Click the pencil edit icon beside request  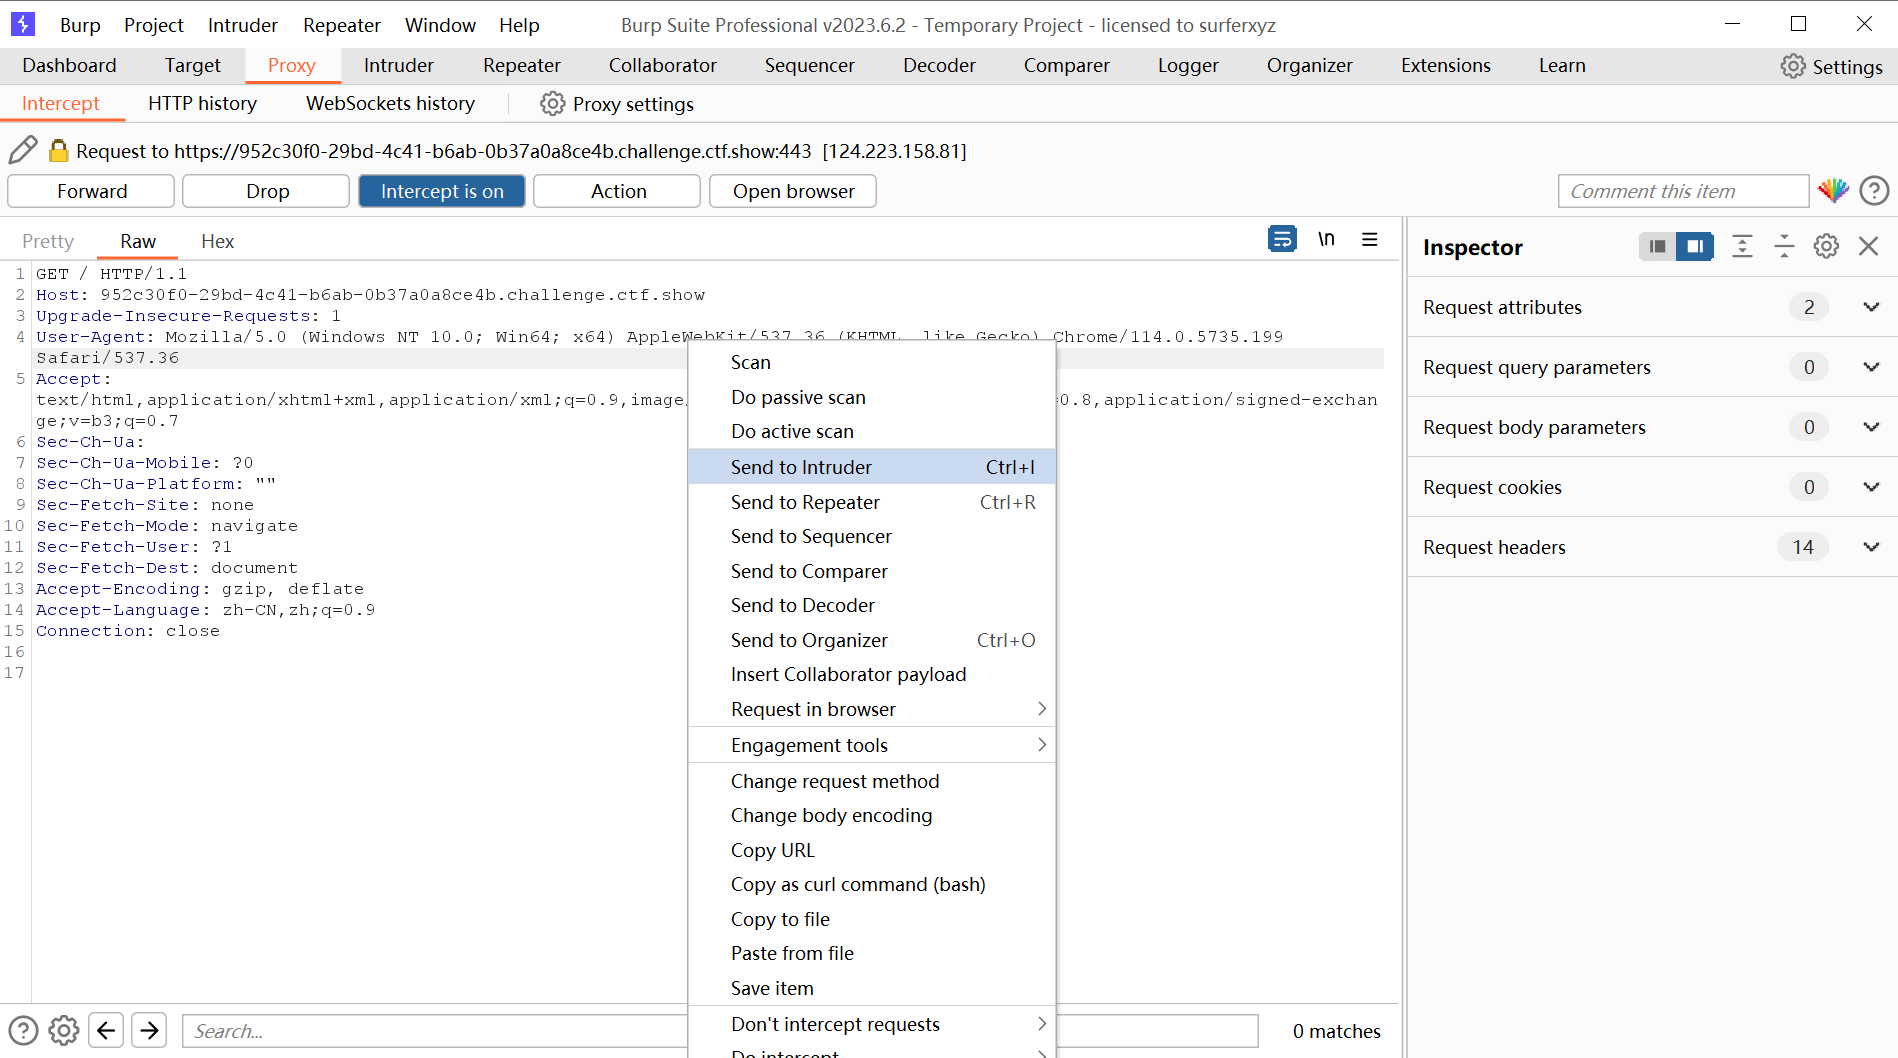point(23,150)
